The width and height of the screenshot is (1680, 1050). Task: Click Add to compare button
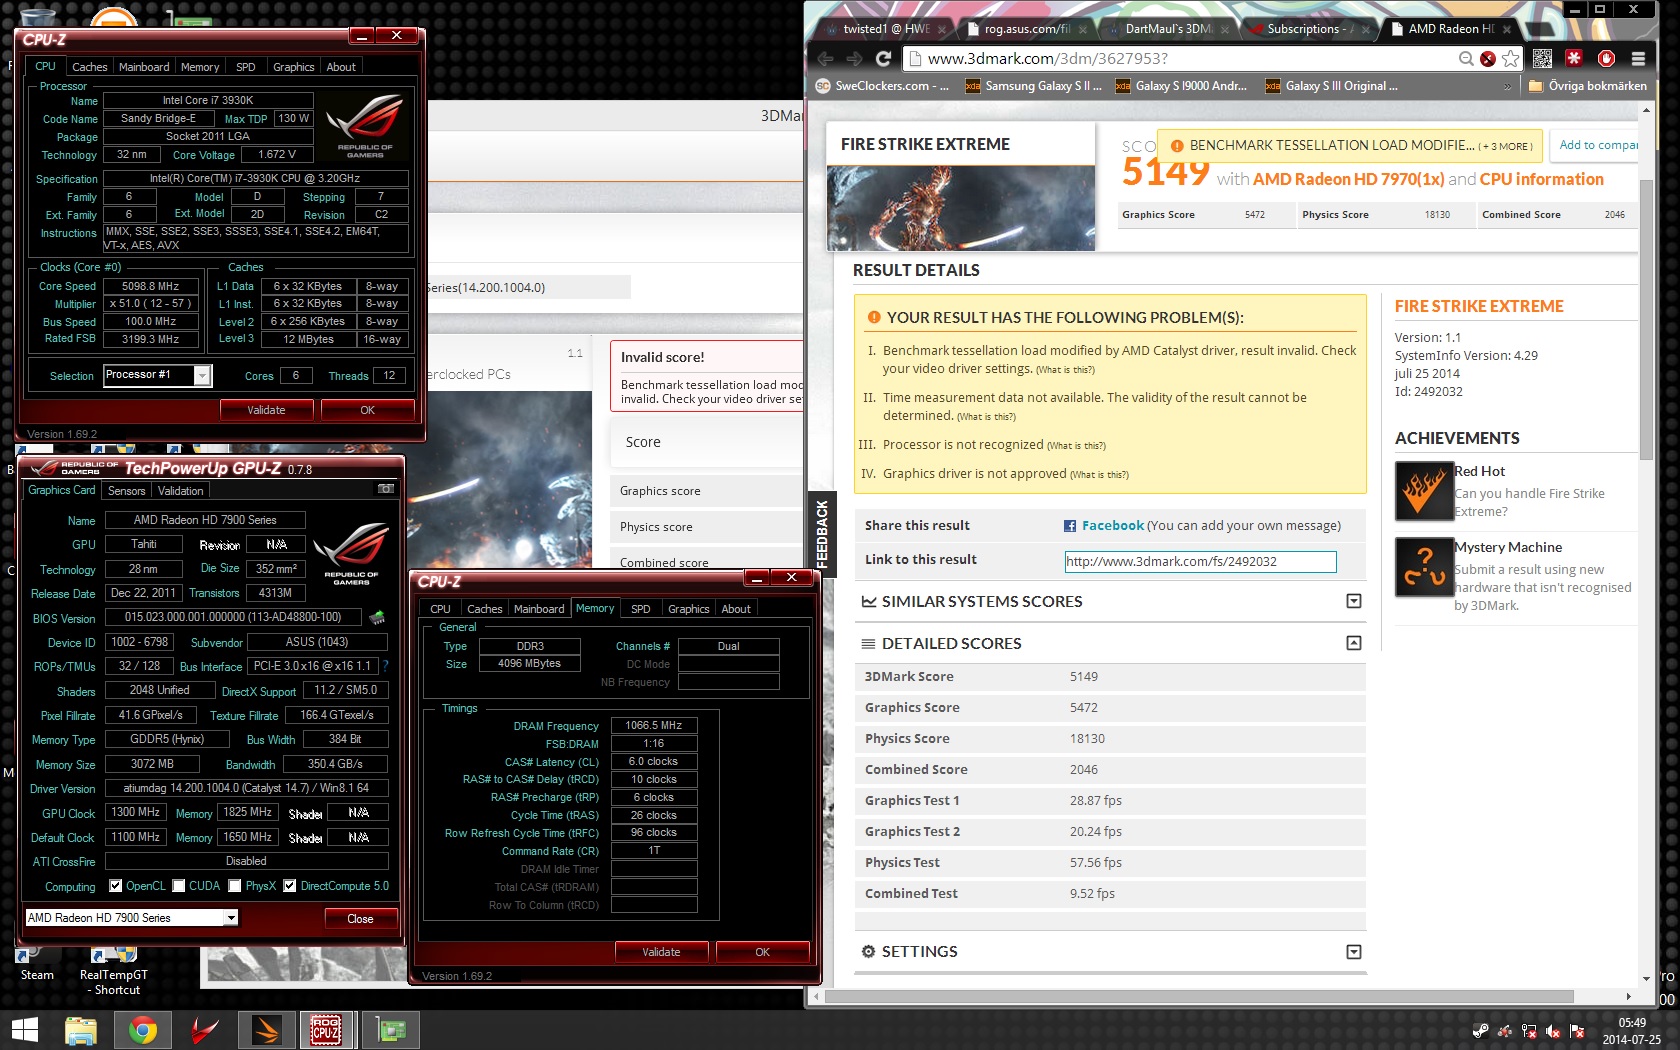pos(1595,145)
